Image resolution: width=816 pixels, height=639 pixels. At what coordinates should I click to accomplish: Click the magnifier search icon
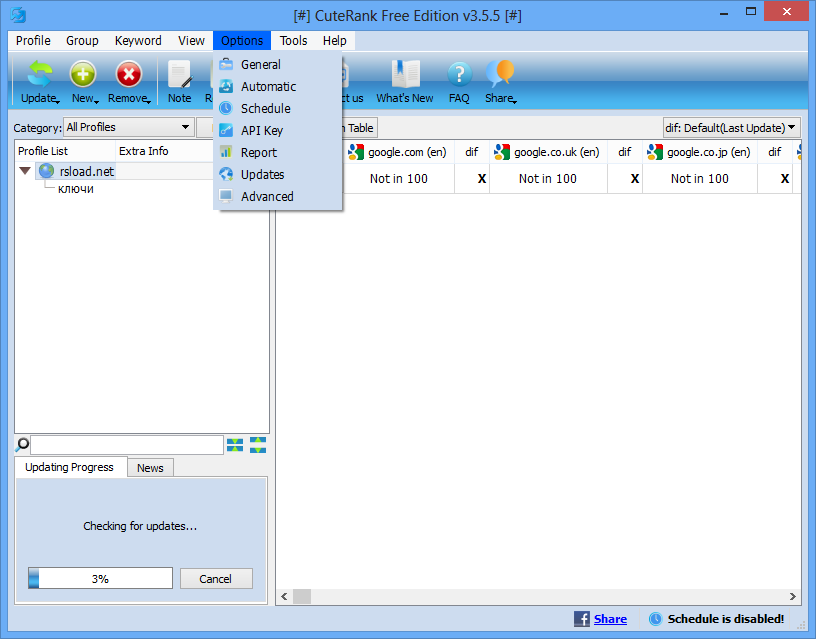pos(22,445)
